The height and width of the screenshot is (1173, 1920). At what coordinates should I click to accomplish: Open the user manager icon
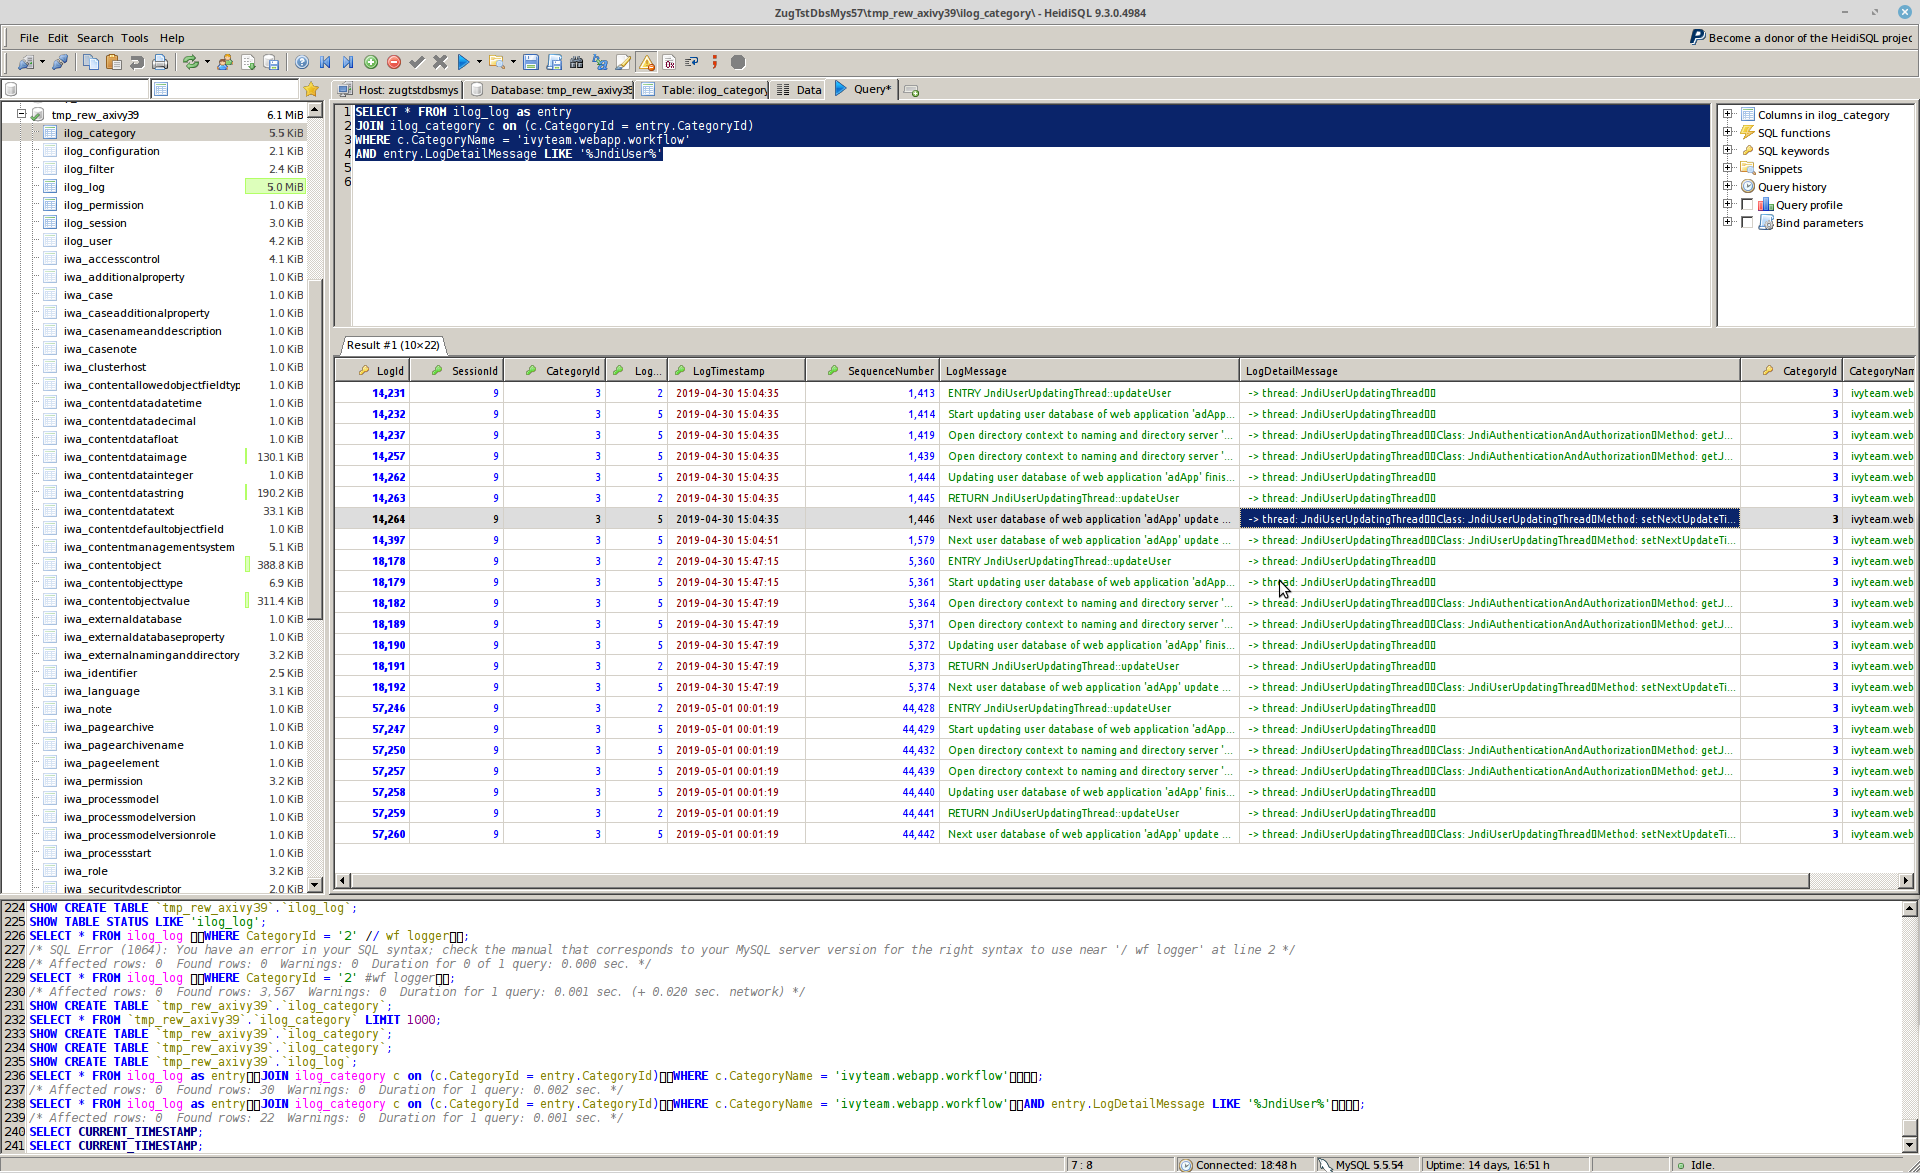(225, 62)
